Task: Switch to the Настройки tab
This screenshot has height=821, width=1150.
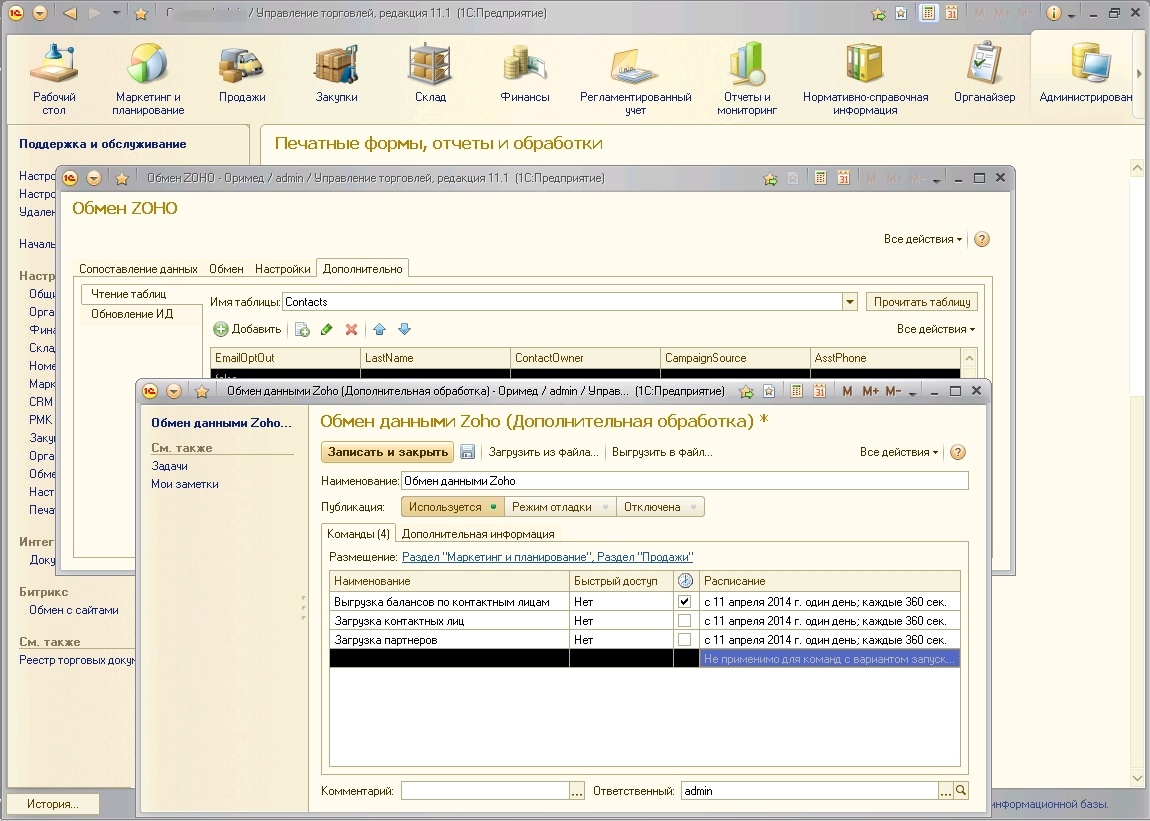Action: coord(282,269)
